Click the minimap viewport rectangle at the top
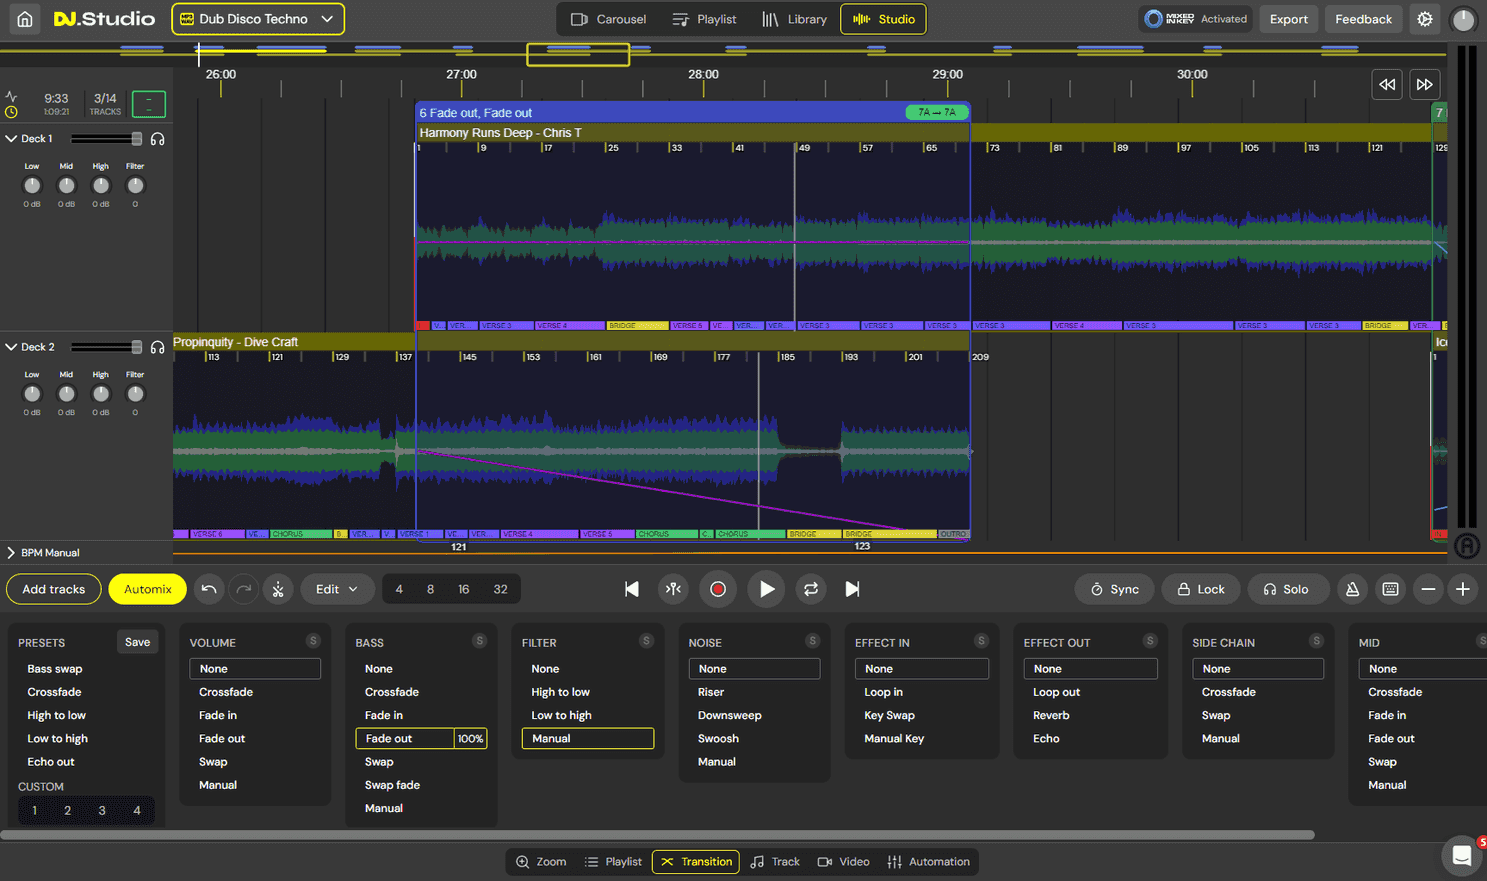Screen dimensions: 1487x881 pos(578,55)
